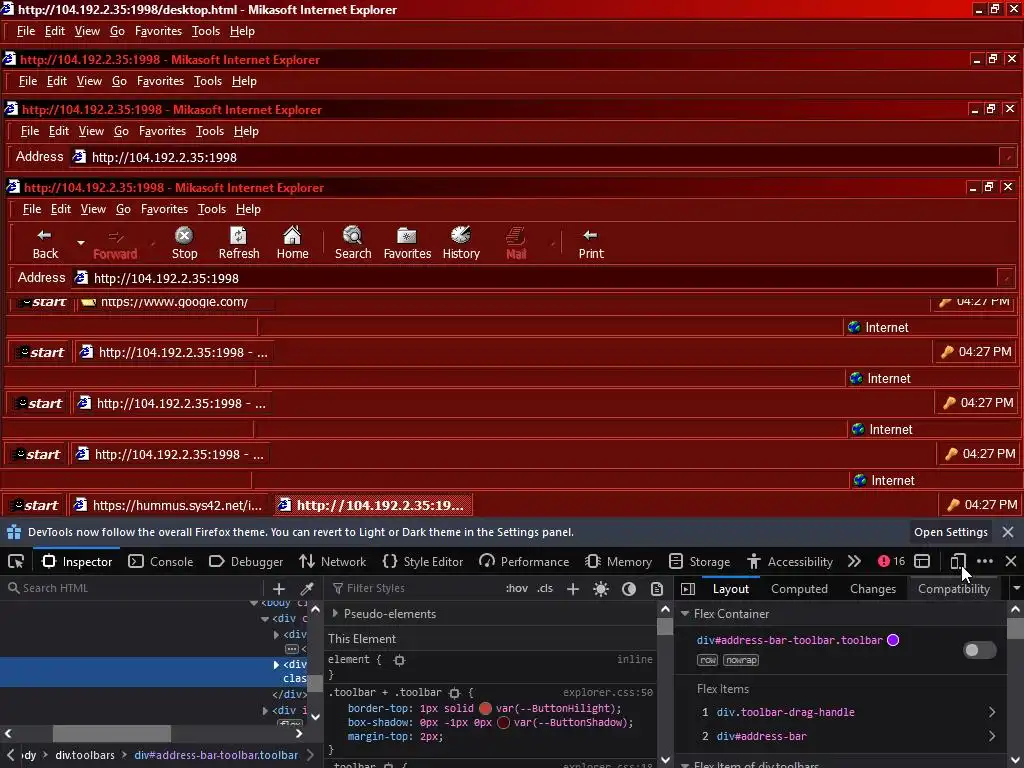Click the ButtonShadow color swatch
Screen dimensions: 1024x768
point(503,723)
